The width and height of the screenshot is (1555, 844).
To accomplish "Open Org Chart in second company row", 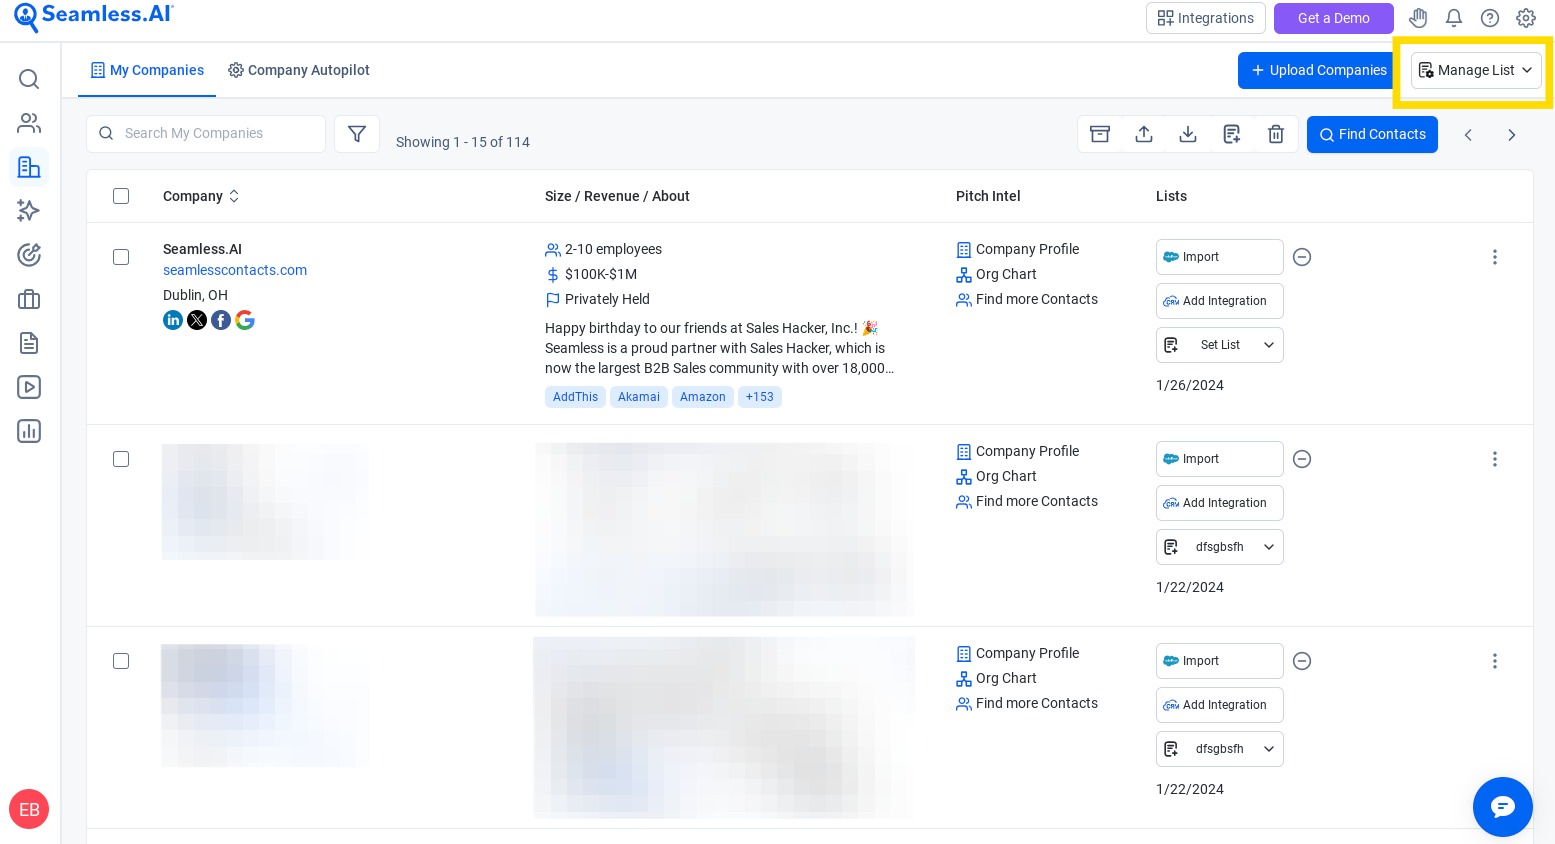I will [996, 476].
